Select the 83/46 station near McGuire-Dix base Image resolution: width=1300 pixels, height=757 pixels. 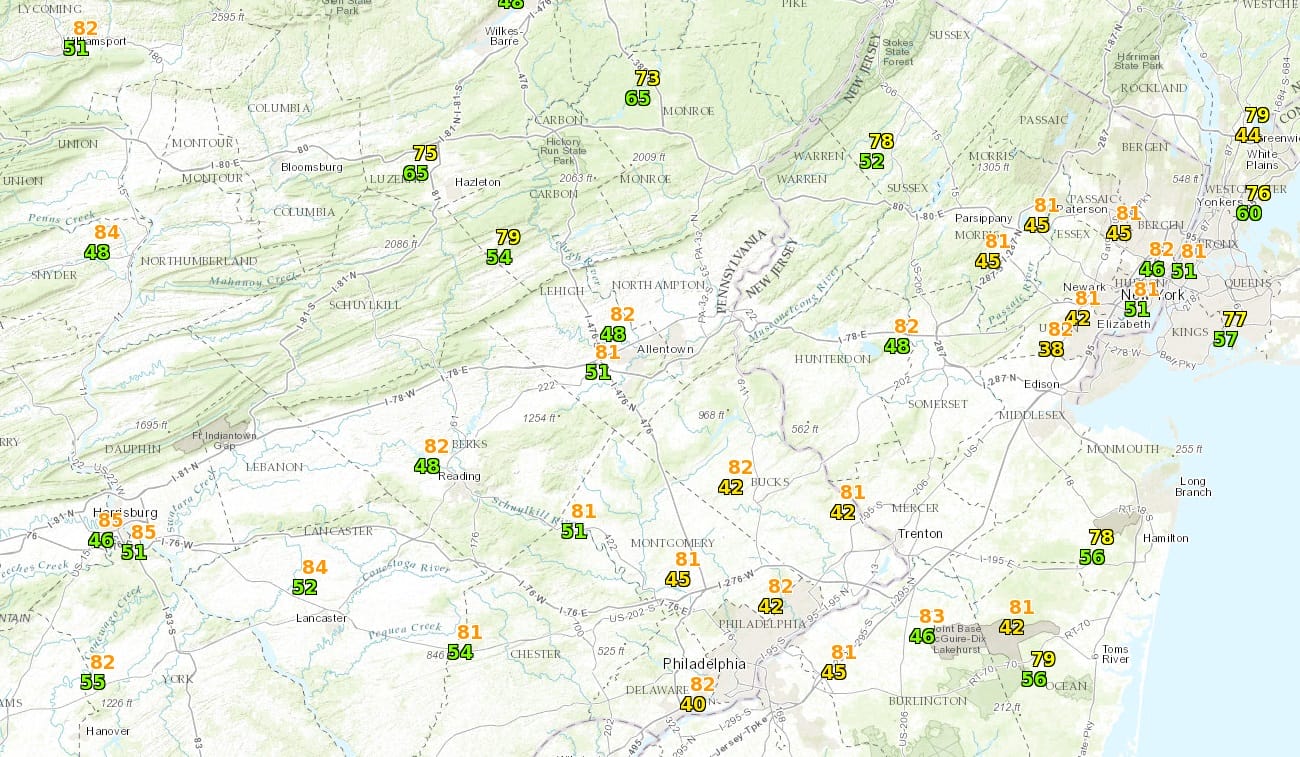(926, 626)
